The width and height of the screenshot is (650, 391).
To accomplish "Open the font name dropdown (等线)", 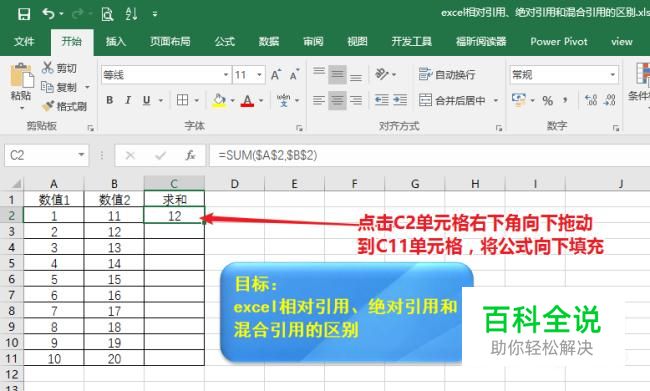I will click(x=226, y=75).
